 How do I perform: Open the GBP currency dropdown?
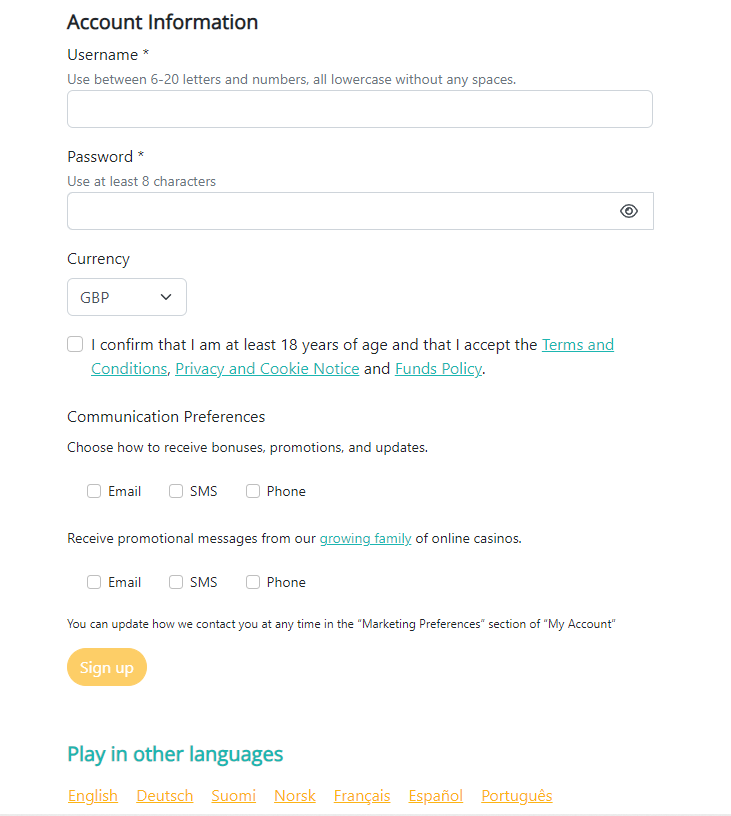[127, 297]
